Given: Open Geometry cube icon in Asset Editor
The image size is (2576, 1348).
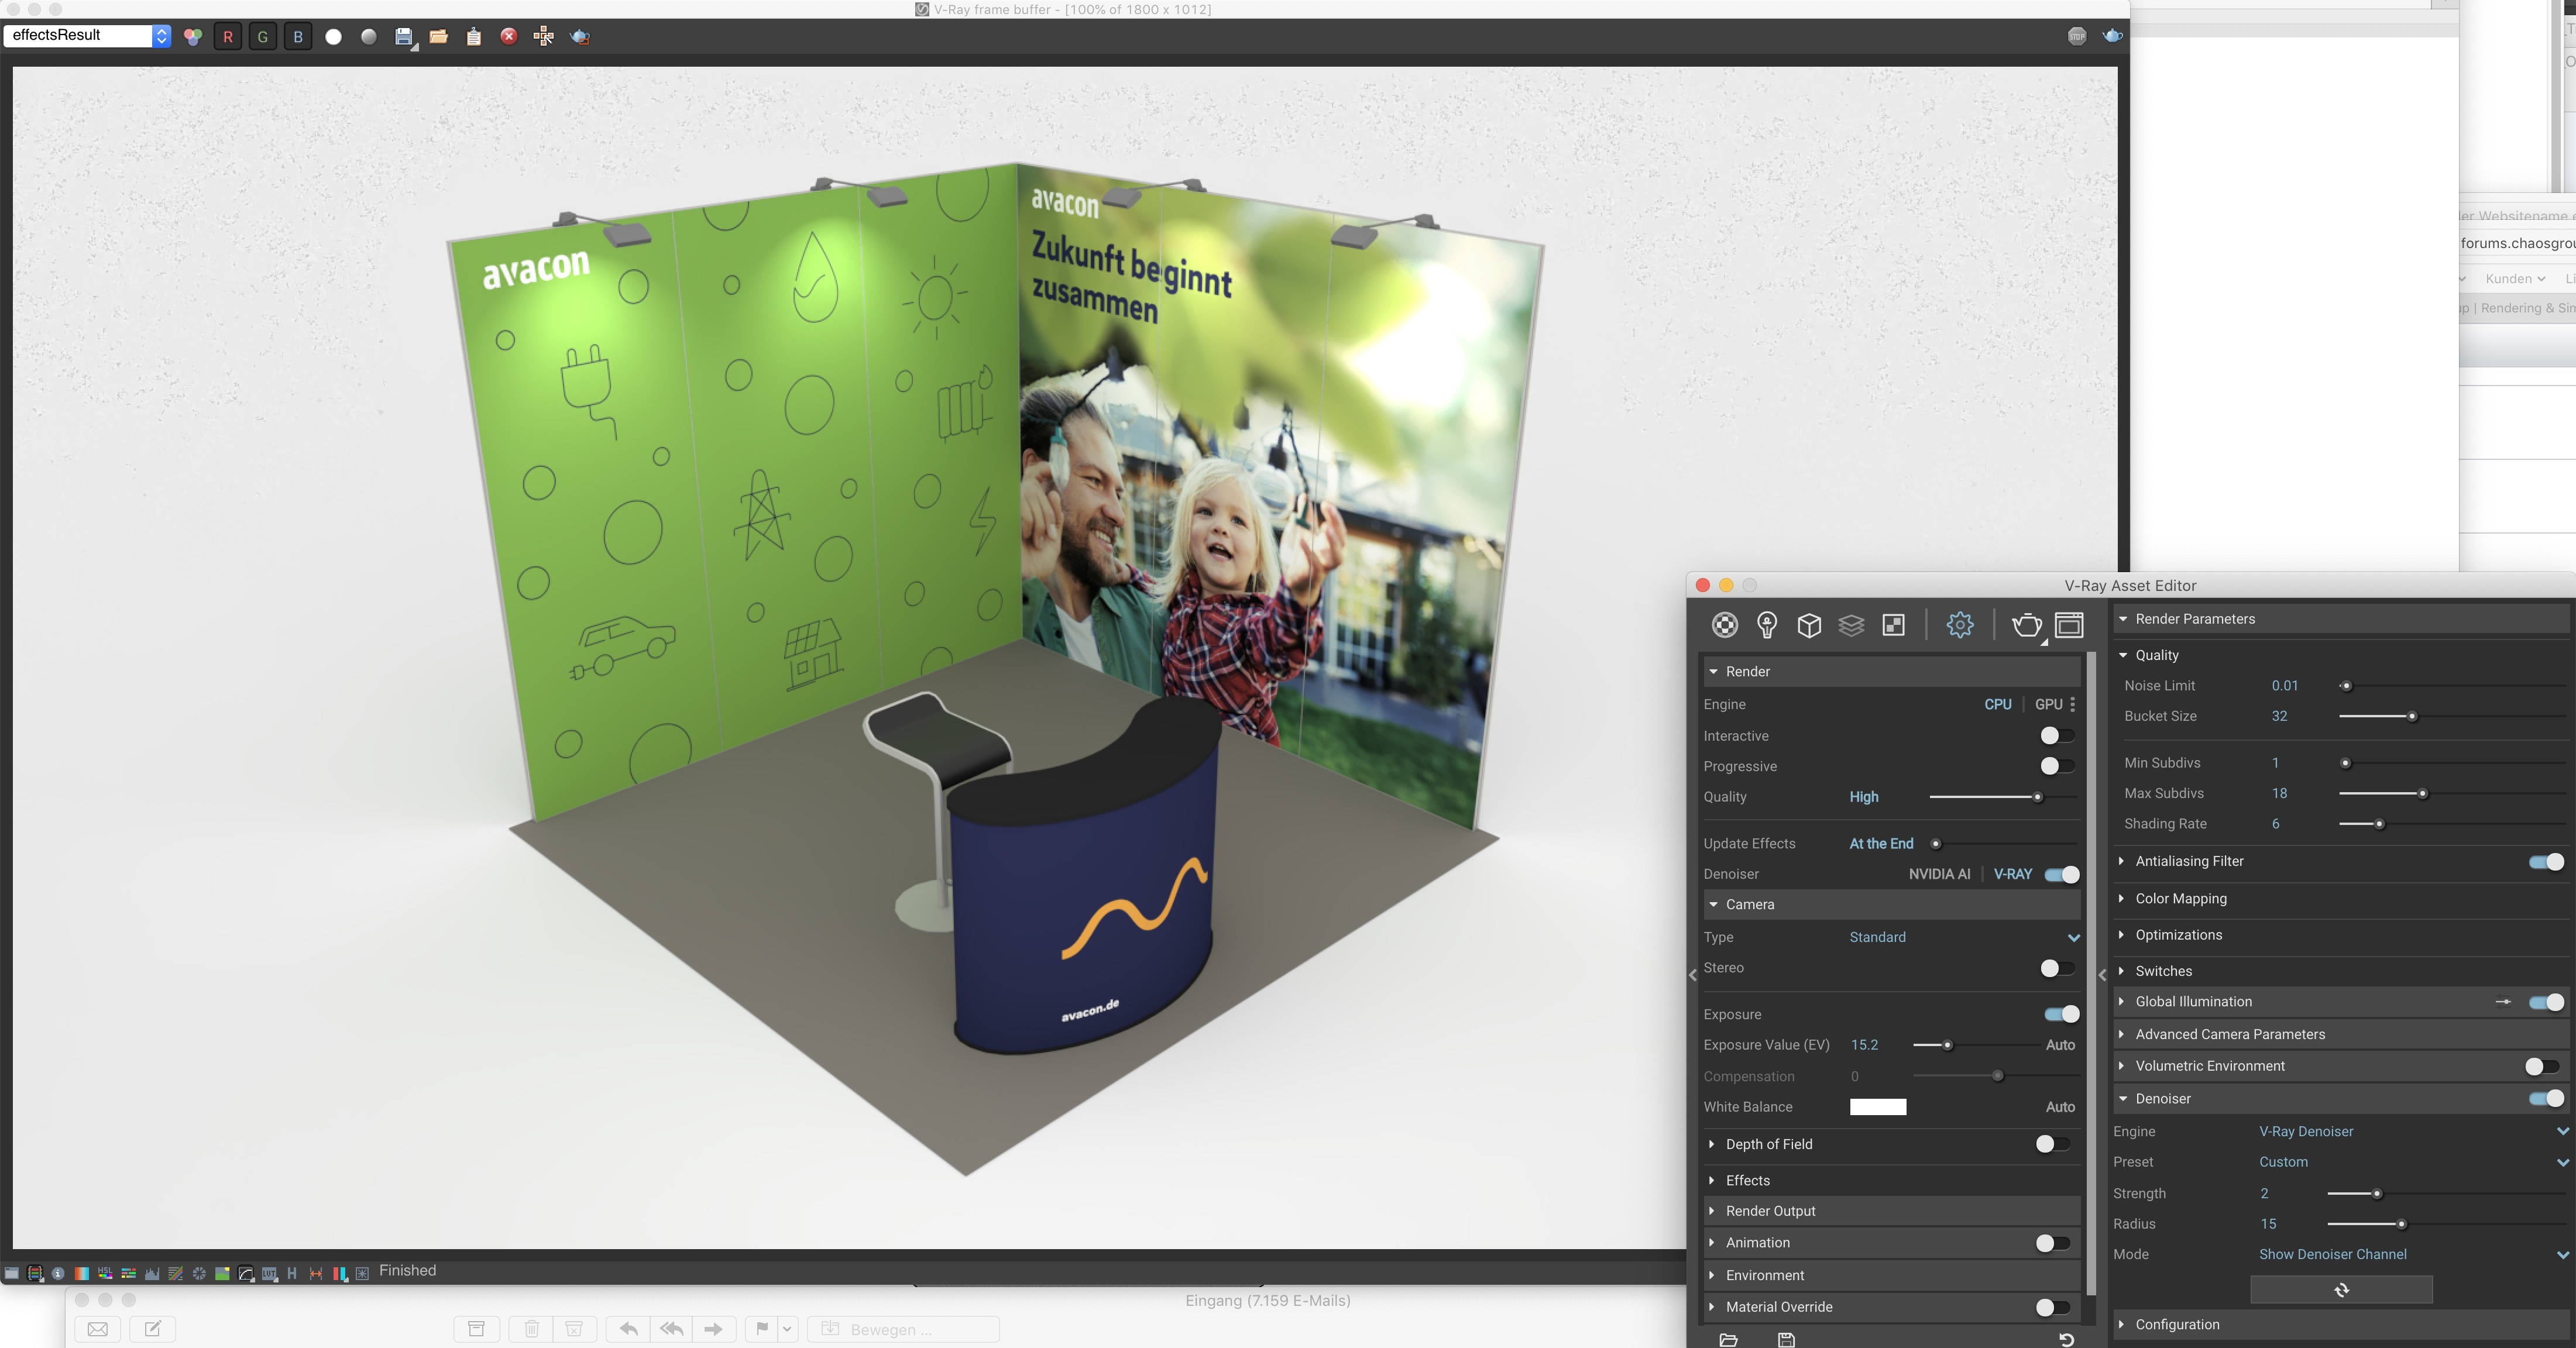Looking at the screenshot, I should (1809, 625).
